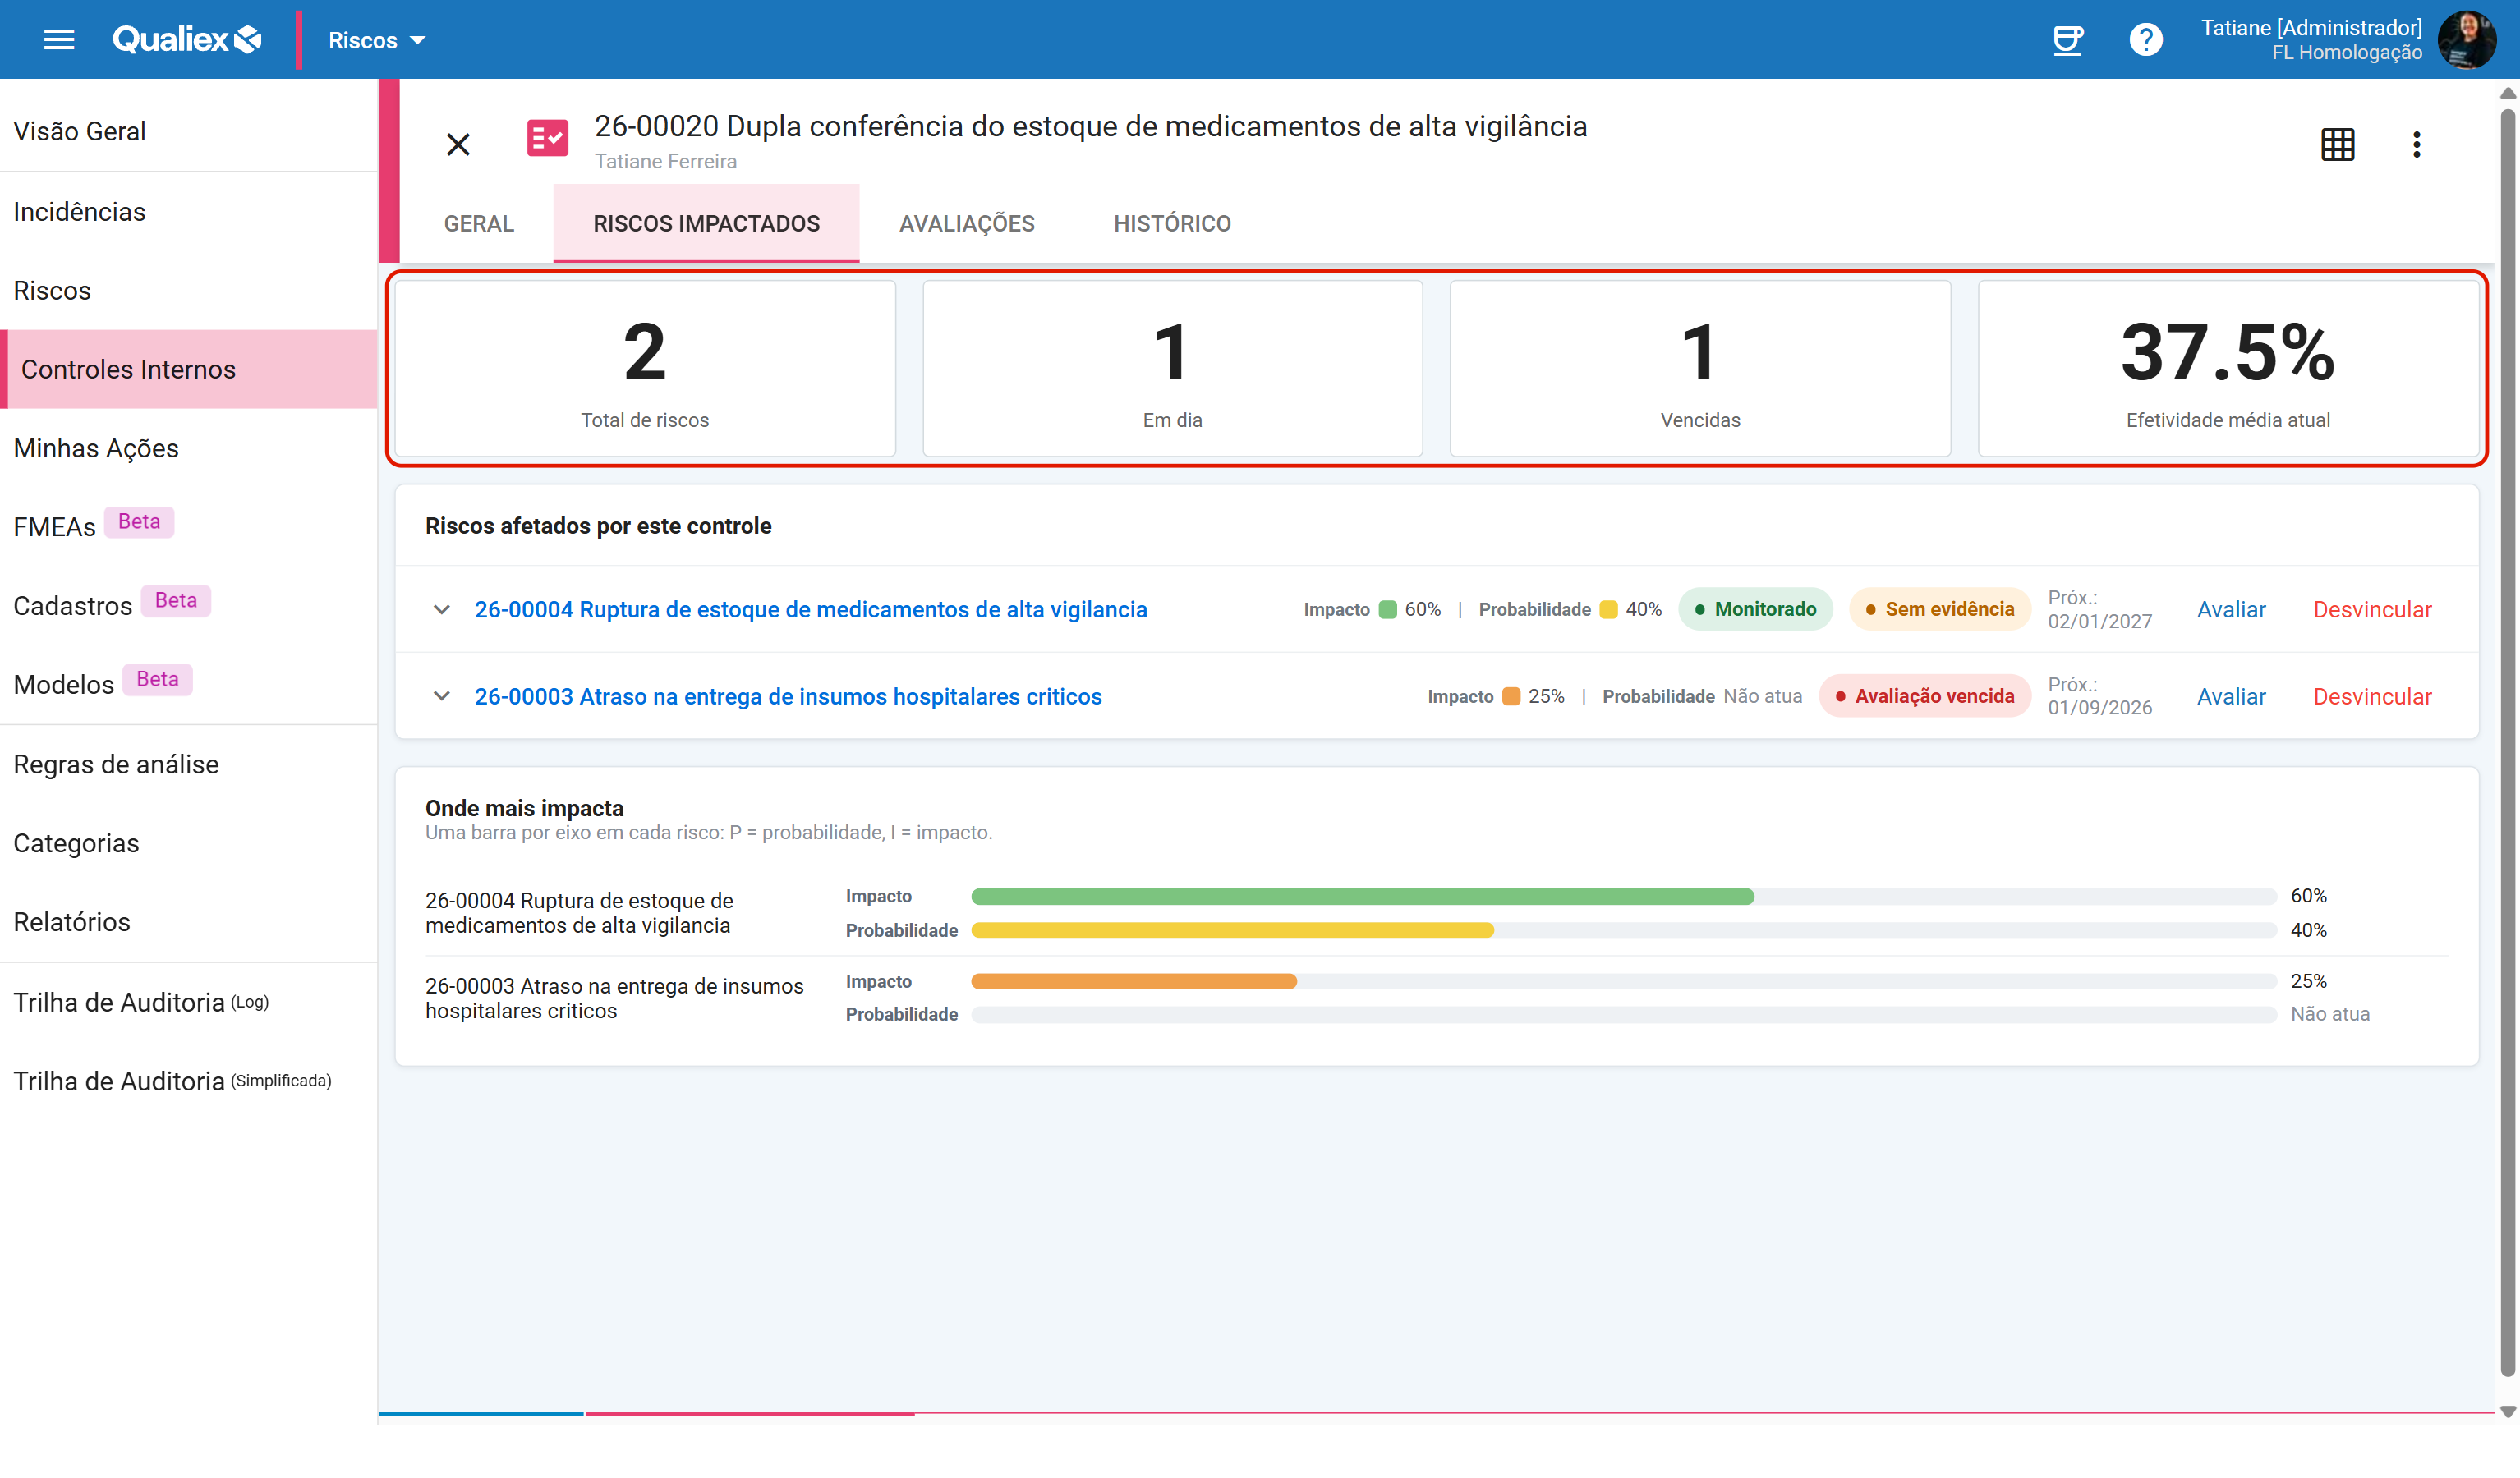Click the orange 25% Impacto bar
Image resolution: width=2520 pixels, height=1478 pixels.
1134,981
